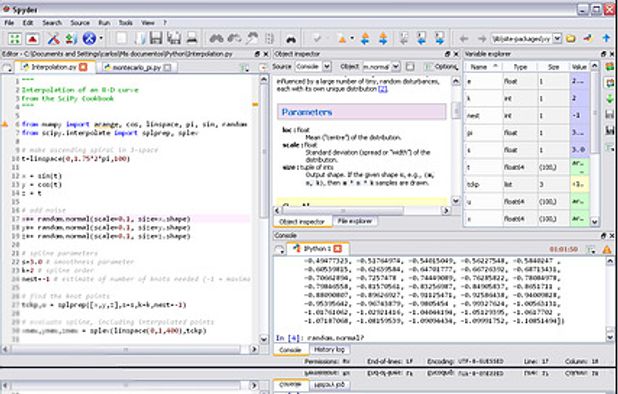Select the 'nest' variable row
Viewport: 618px width, 394px height.
coord(527,115)
